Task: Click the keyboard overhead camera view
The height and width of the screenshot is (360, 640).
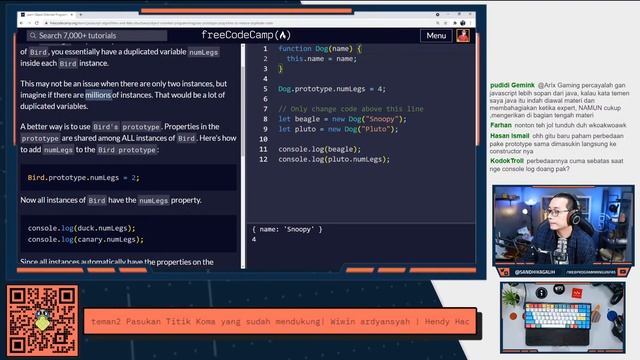Action: tap(563, 317)
